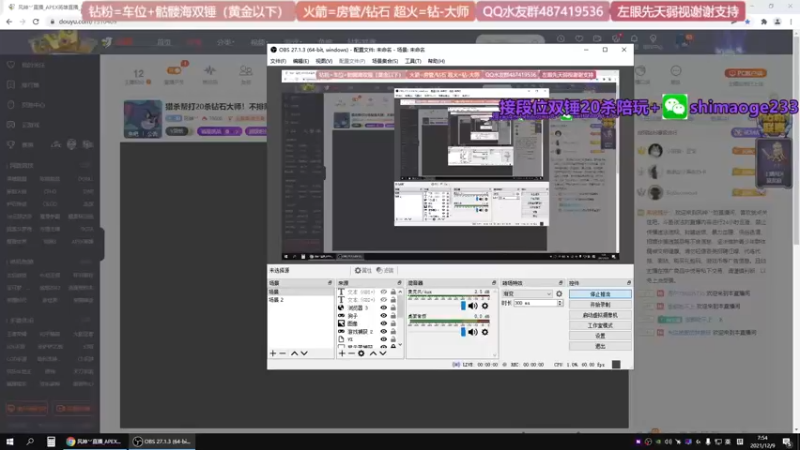Click the 启动虚拟摄像机 virtual camera button
This screenshot has height=450, width=800.
[600, 315]
